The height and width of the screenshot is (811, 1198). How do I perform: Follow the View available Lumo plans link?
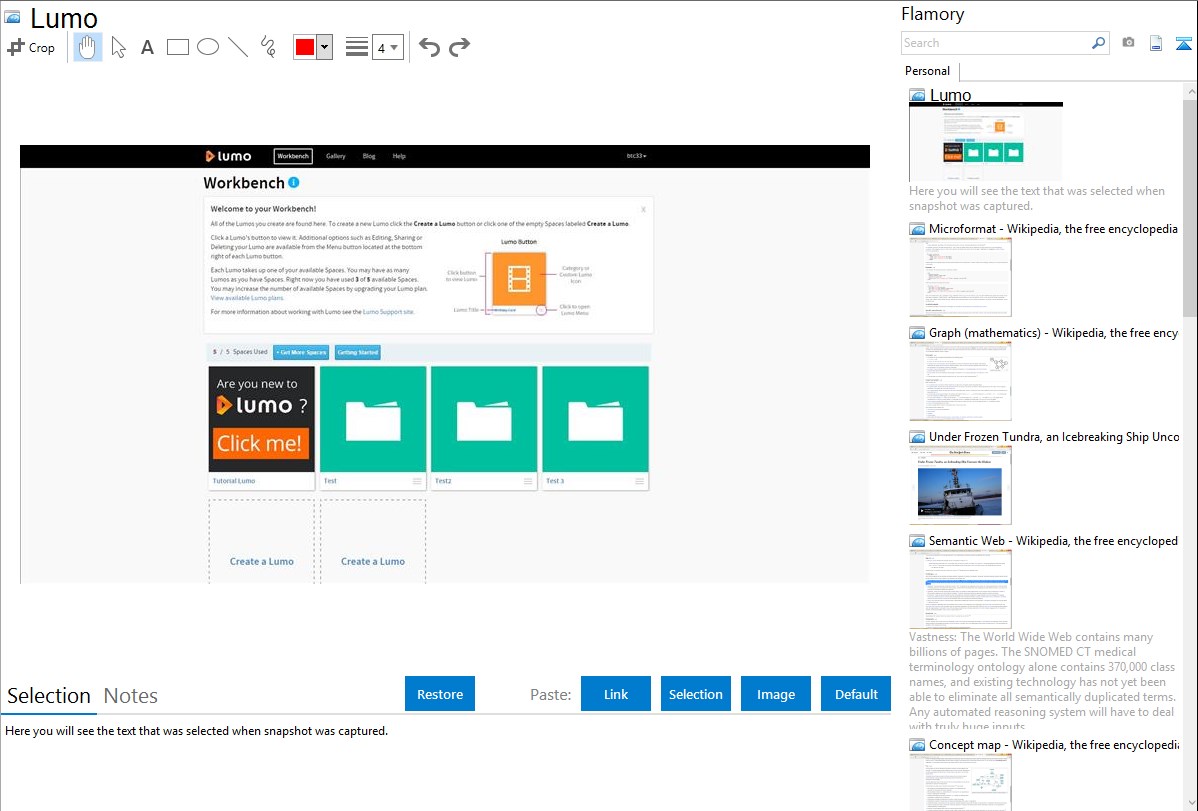pyautogui.click(x=247, y=298)
